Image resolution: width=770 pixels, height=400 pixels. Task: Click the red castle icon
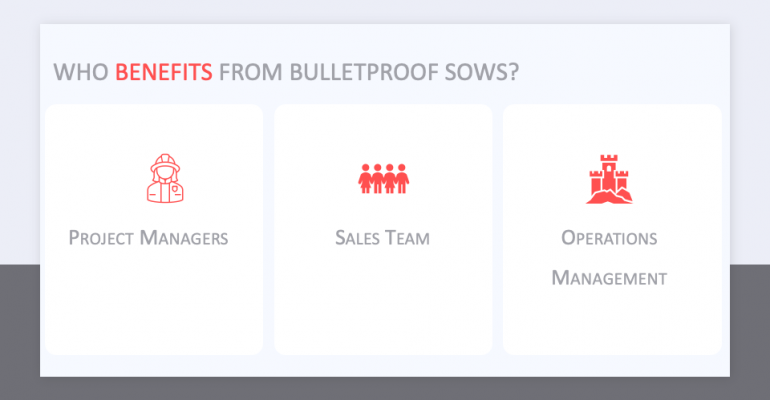(610, 180)
